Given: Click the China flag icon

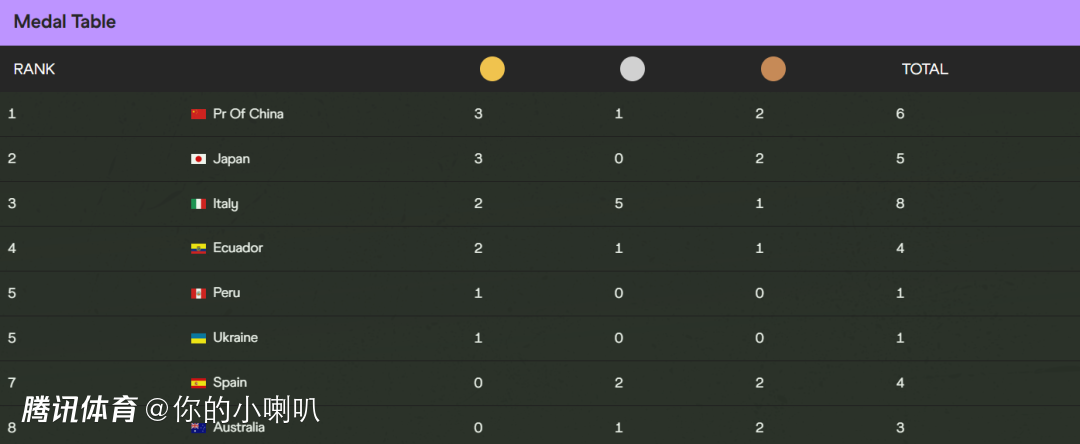Looking at the screenshot, I should pyautogui.click(x=198, y=114).
